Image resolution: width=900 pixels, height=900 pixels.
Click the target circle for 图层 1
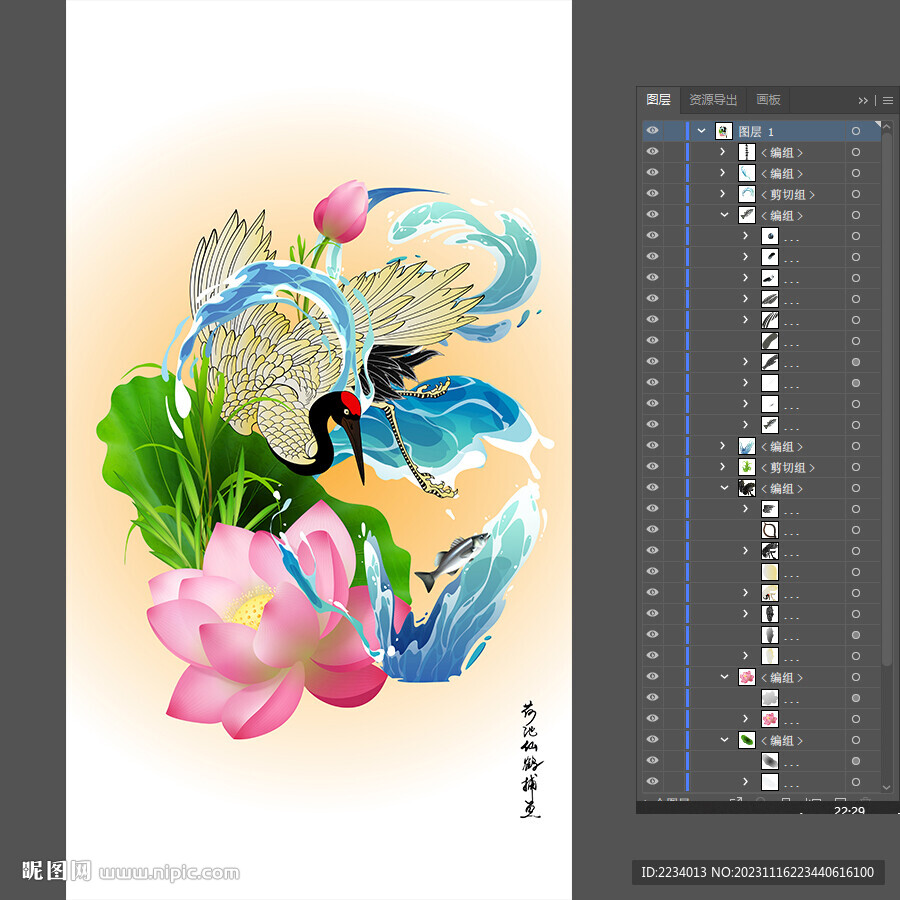(x=856, y=131)
